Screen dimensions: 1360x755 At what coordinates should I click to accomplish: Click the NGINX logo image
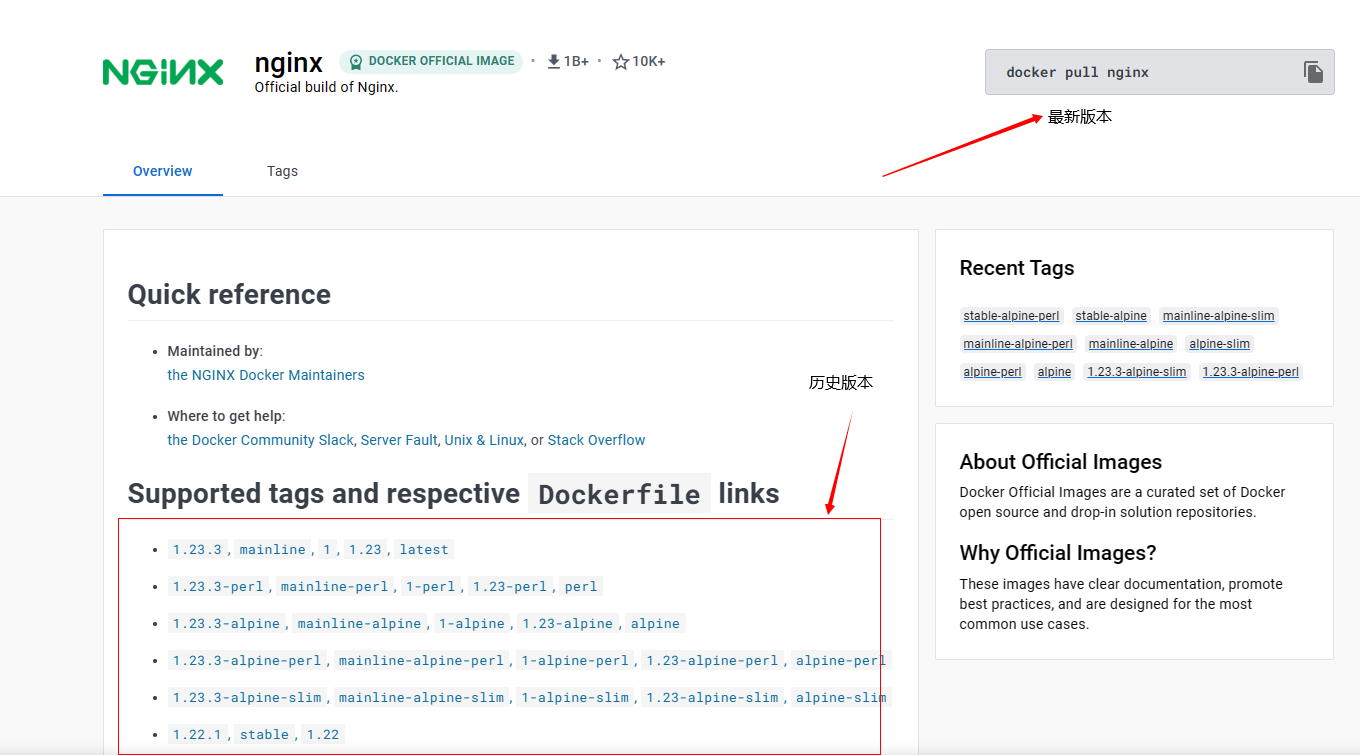163,72
